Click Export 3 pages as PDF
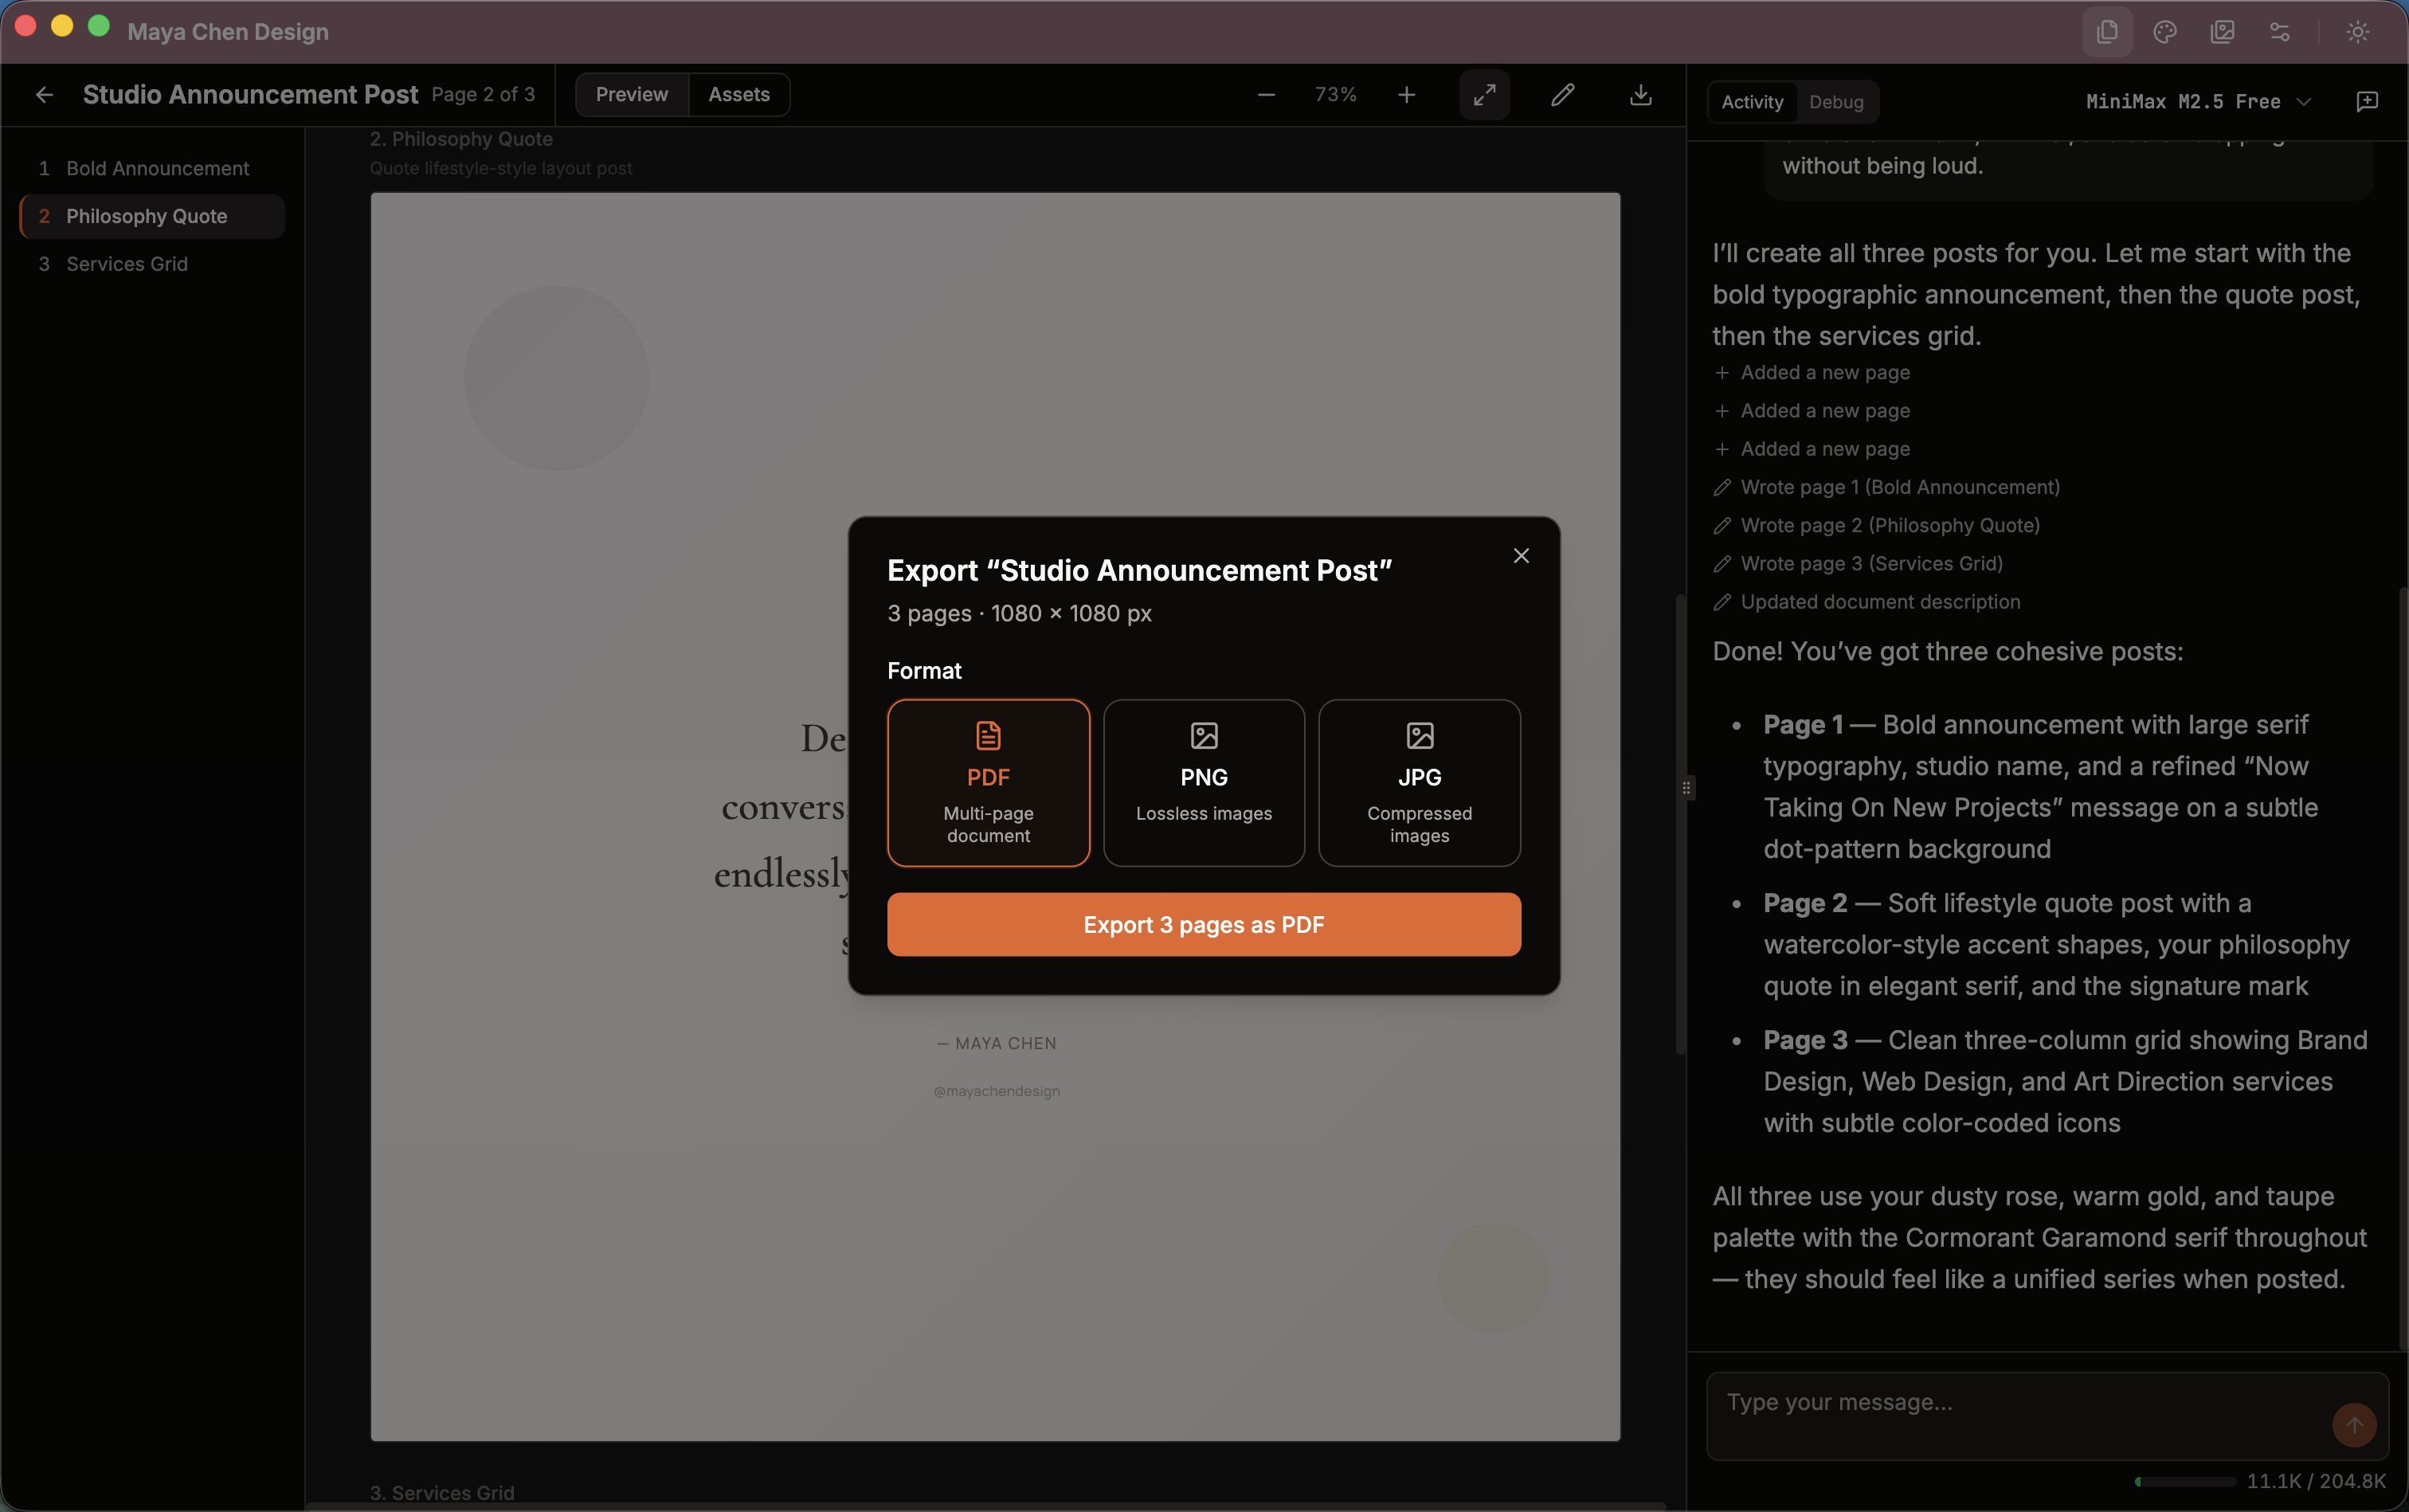This screenshot has height=1512, width=2409. (1203, 924)
